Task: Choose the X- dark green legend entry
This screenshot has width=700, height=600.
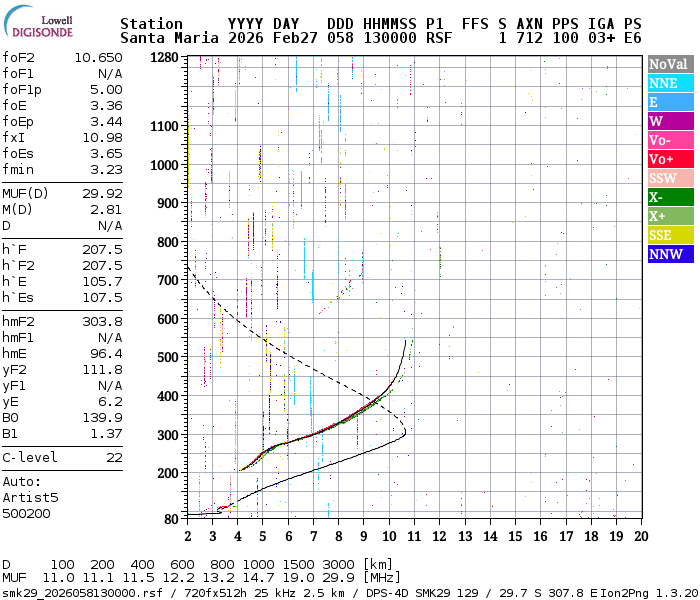Action: tap(667, 197)
